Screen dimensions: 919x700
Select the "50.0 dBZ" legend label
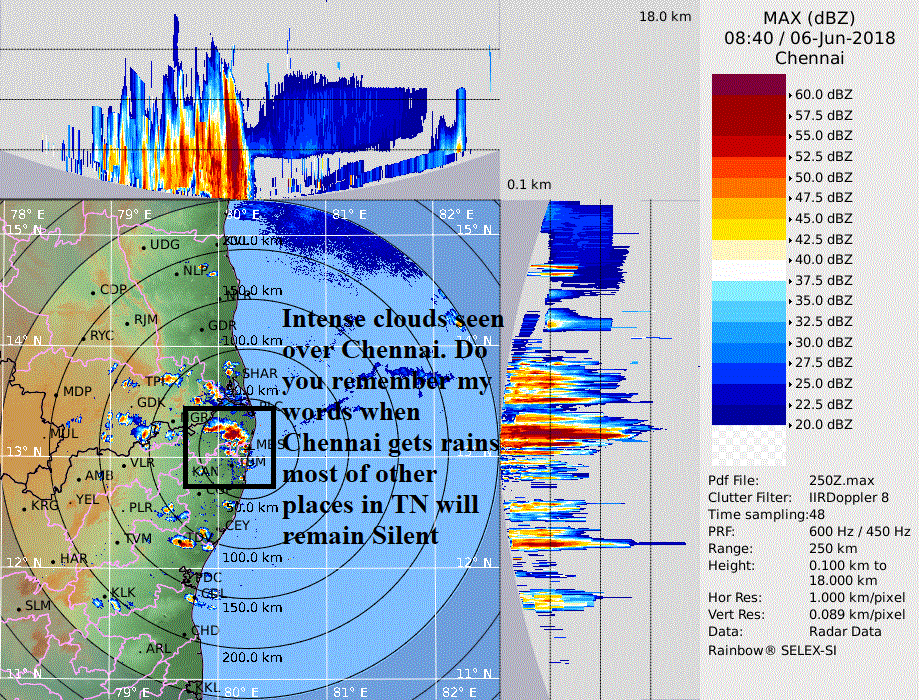[x=823, y=177]
